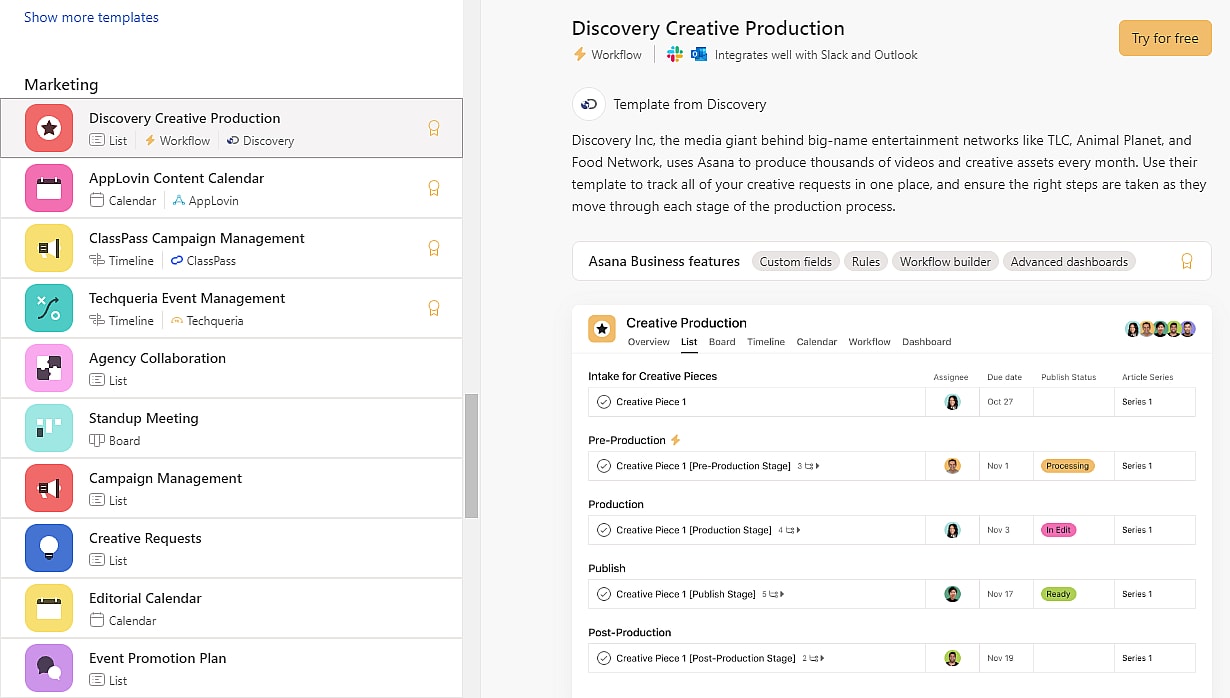Open the Dashboard tab in Creative Production
1230x698 pixels.
click(x=926, y=342)
